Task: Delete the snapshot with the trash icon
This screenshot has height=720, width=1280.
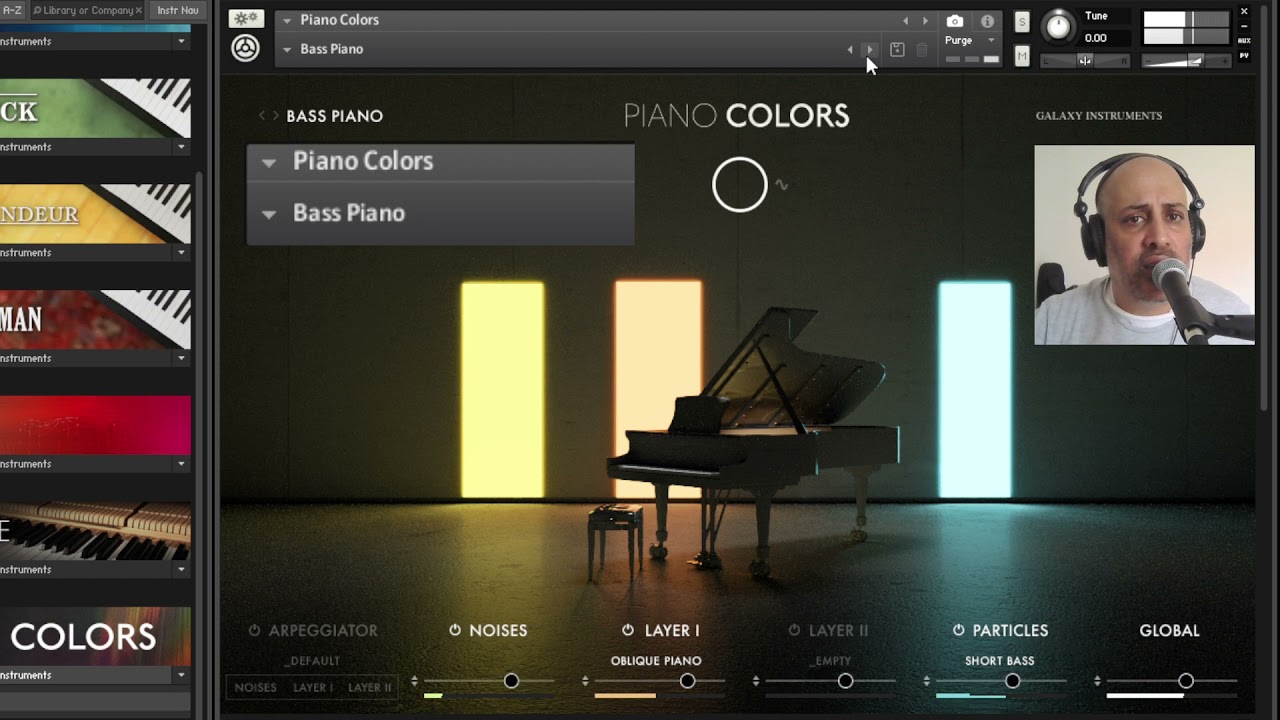Action: pyautogui.click(x=922, y=50)
